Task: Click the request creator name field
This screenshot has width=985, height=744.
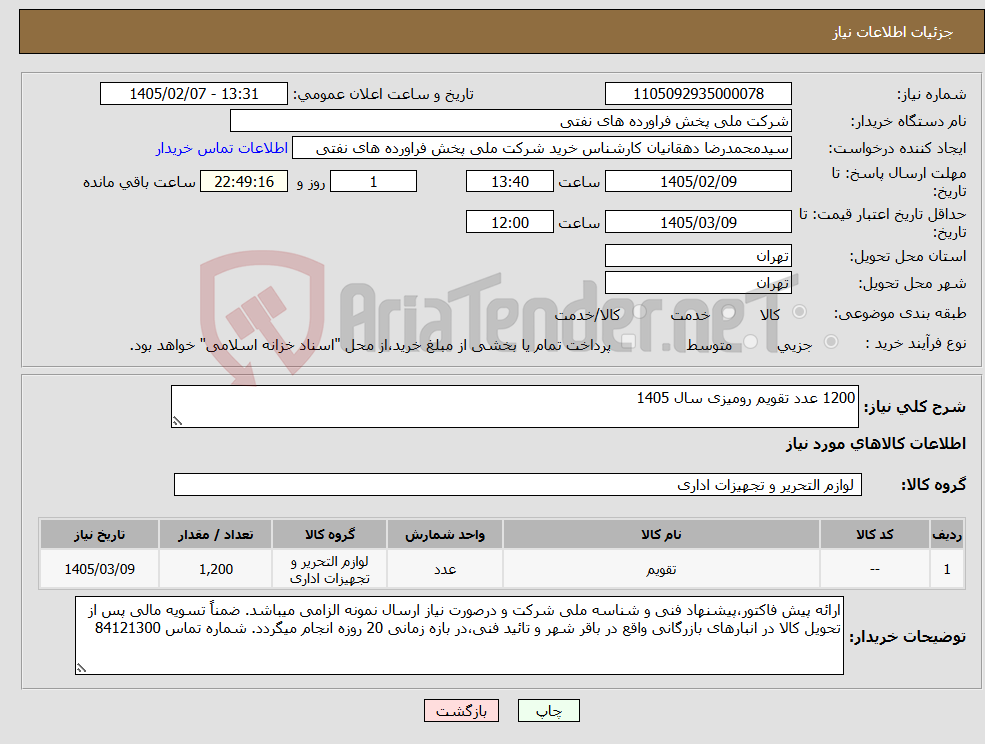Action: coord(541,148)
